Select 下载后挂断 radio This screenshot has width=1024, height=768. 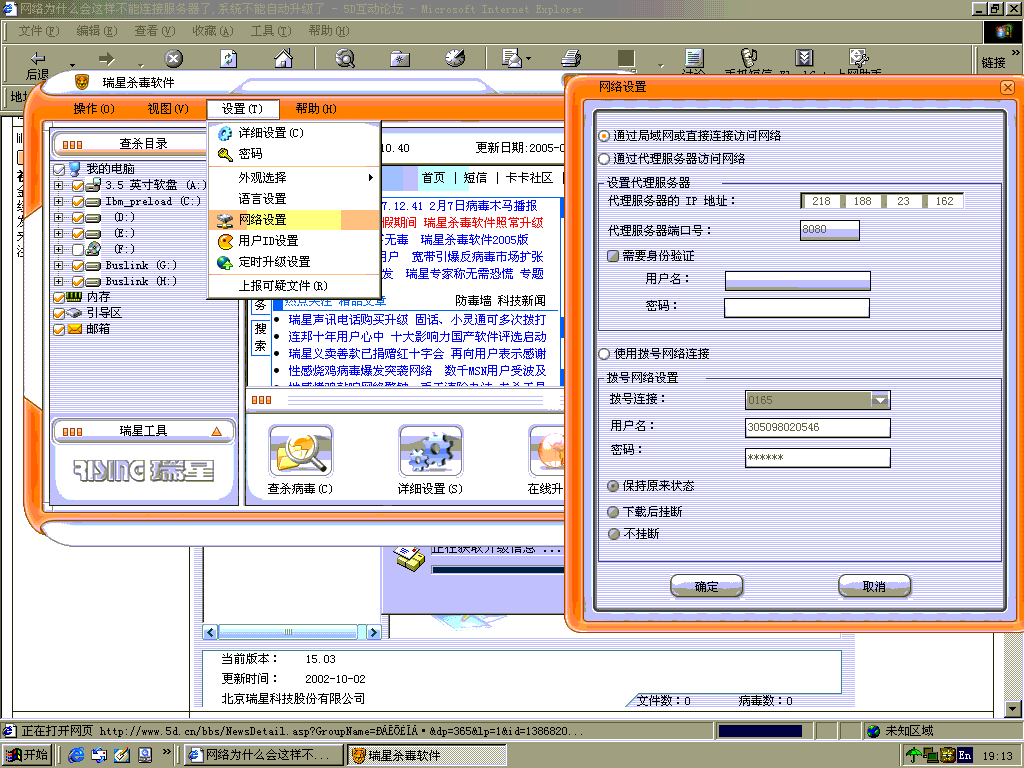pos(613,511)
